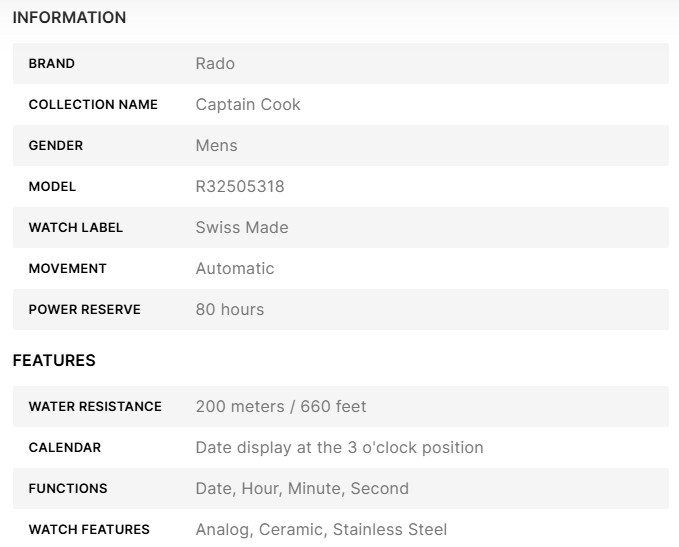The width and height of the screenshot is (679, 547).
Task: Select the Date, Hour, Minute, Second functions text
Action: tap(302, 489)
